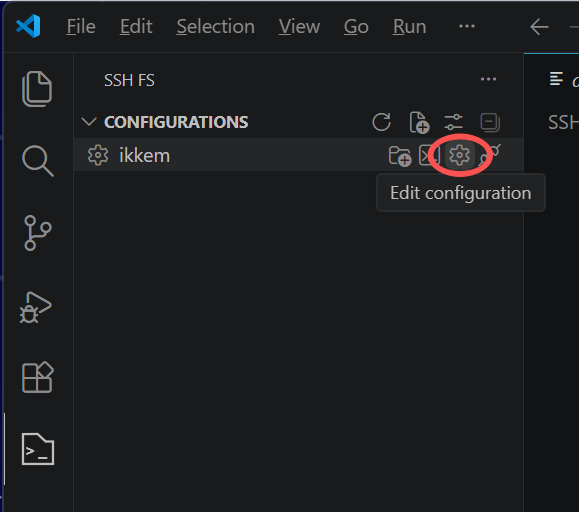This screenshot has width=579, height=512.
Task: Add ikkem as workspace folder
Action: pos(400,155)
